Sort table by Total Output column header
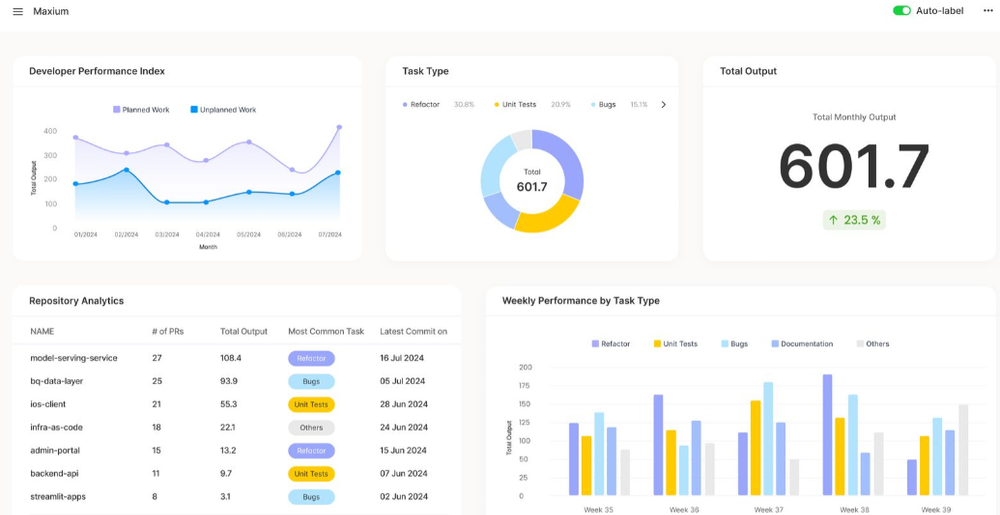 (x=244, y=331)
